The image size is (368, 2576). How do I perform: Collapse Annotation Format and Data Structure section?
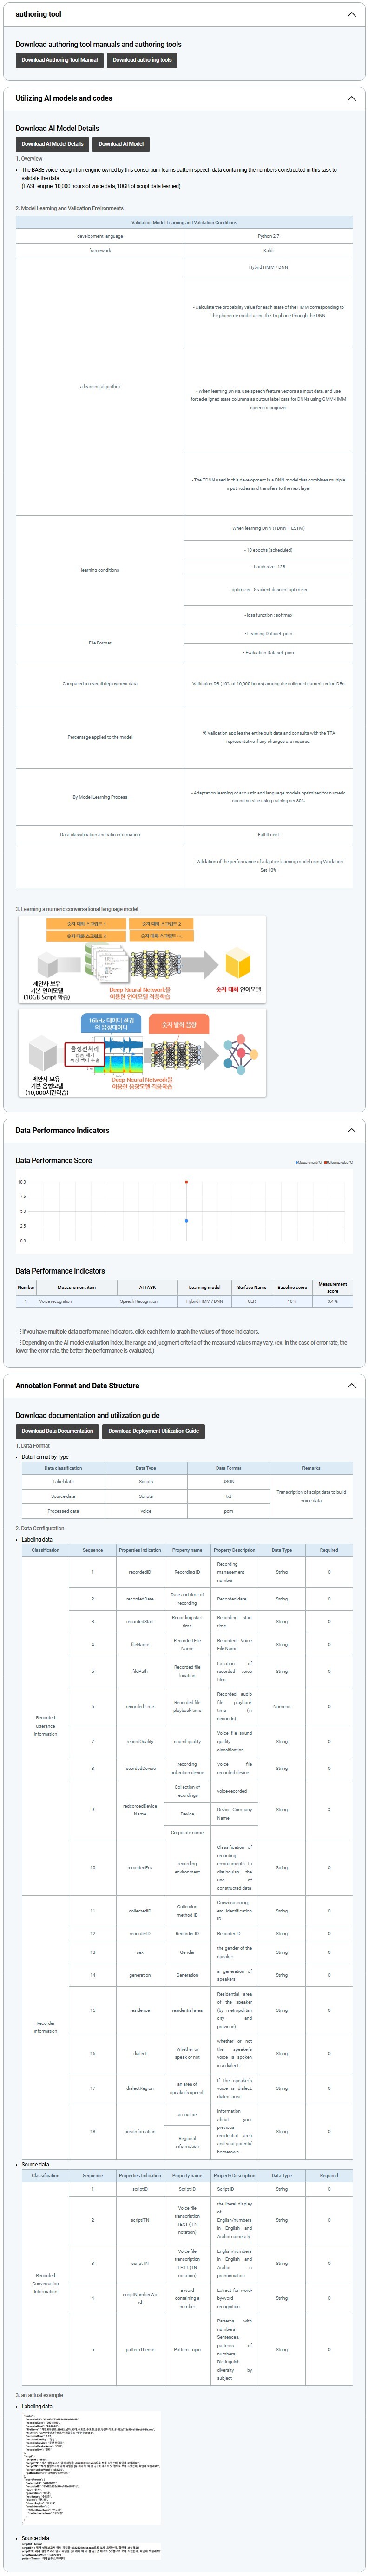pos(351,1386)
